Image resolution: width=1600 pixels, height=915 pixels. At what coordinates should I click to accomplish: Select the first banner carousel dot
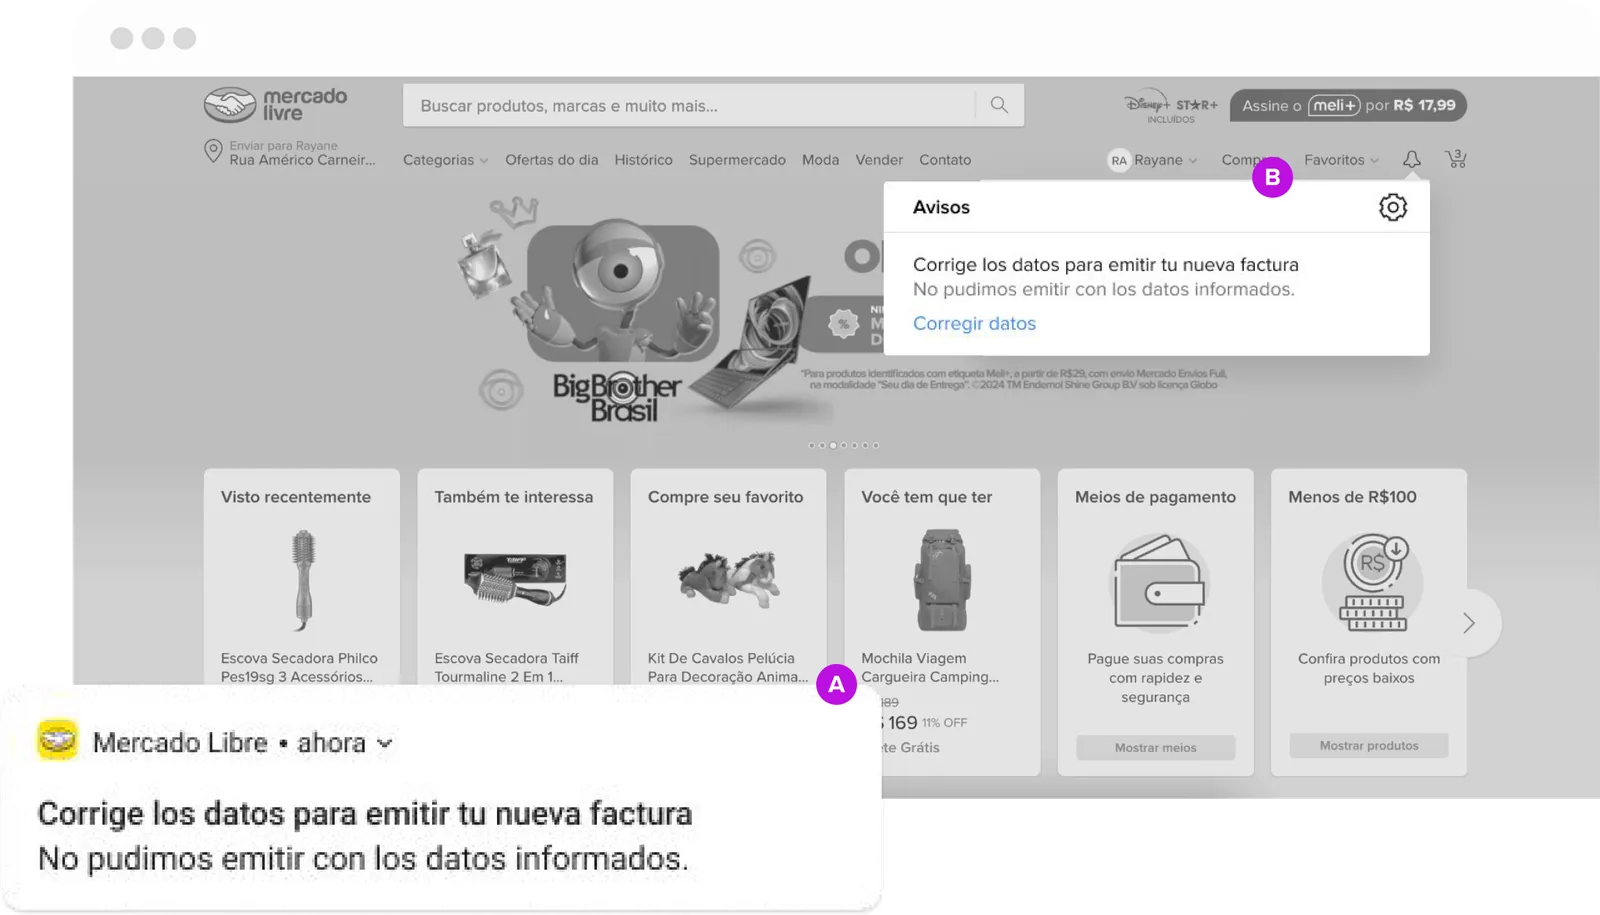(811, 445)
